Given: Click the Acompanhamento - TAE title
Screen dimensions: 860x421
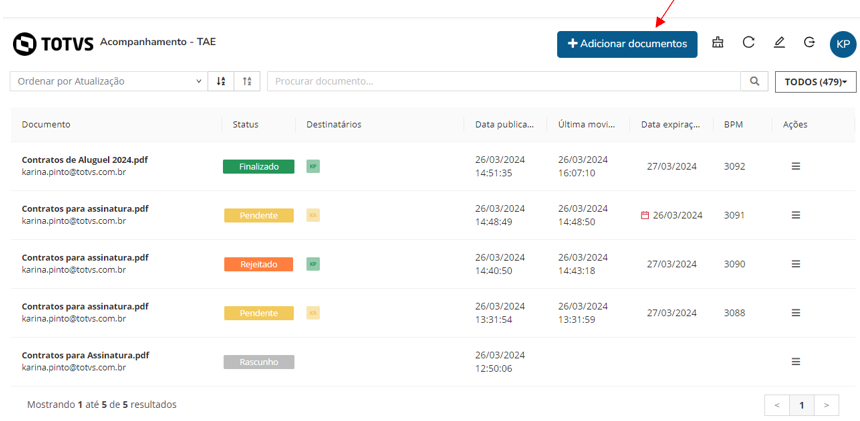Looking at the screenshot, I should tap(158, 41).
